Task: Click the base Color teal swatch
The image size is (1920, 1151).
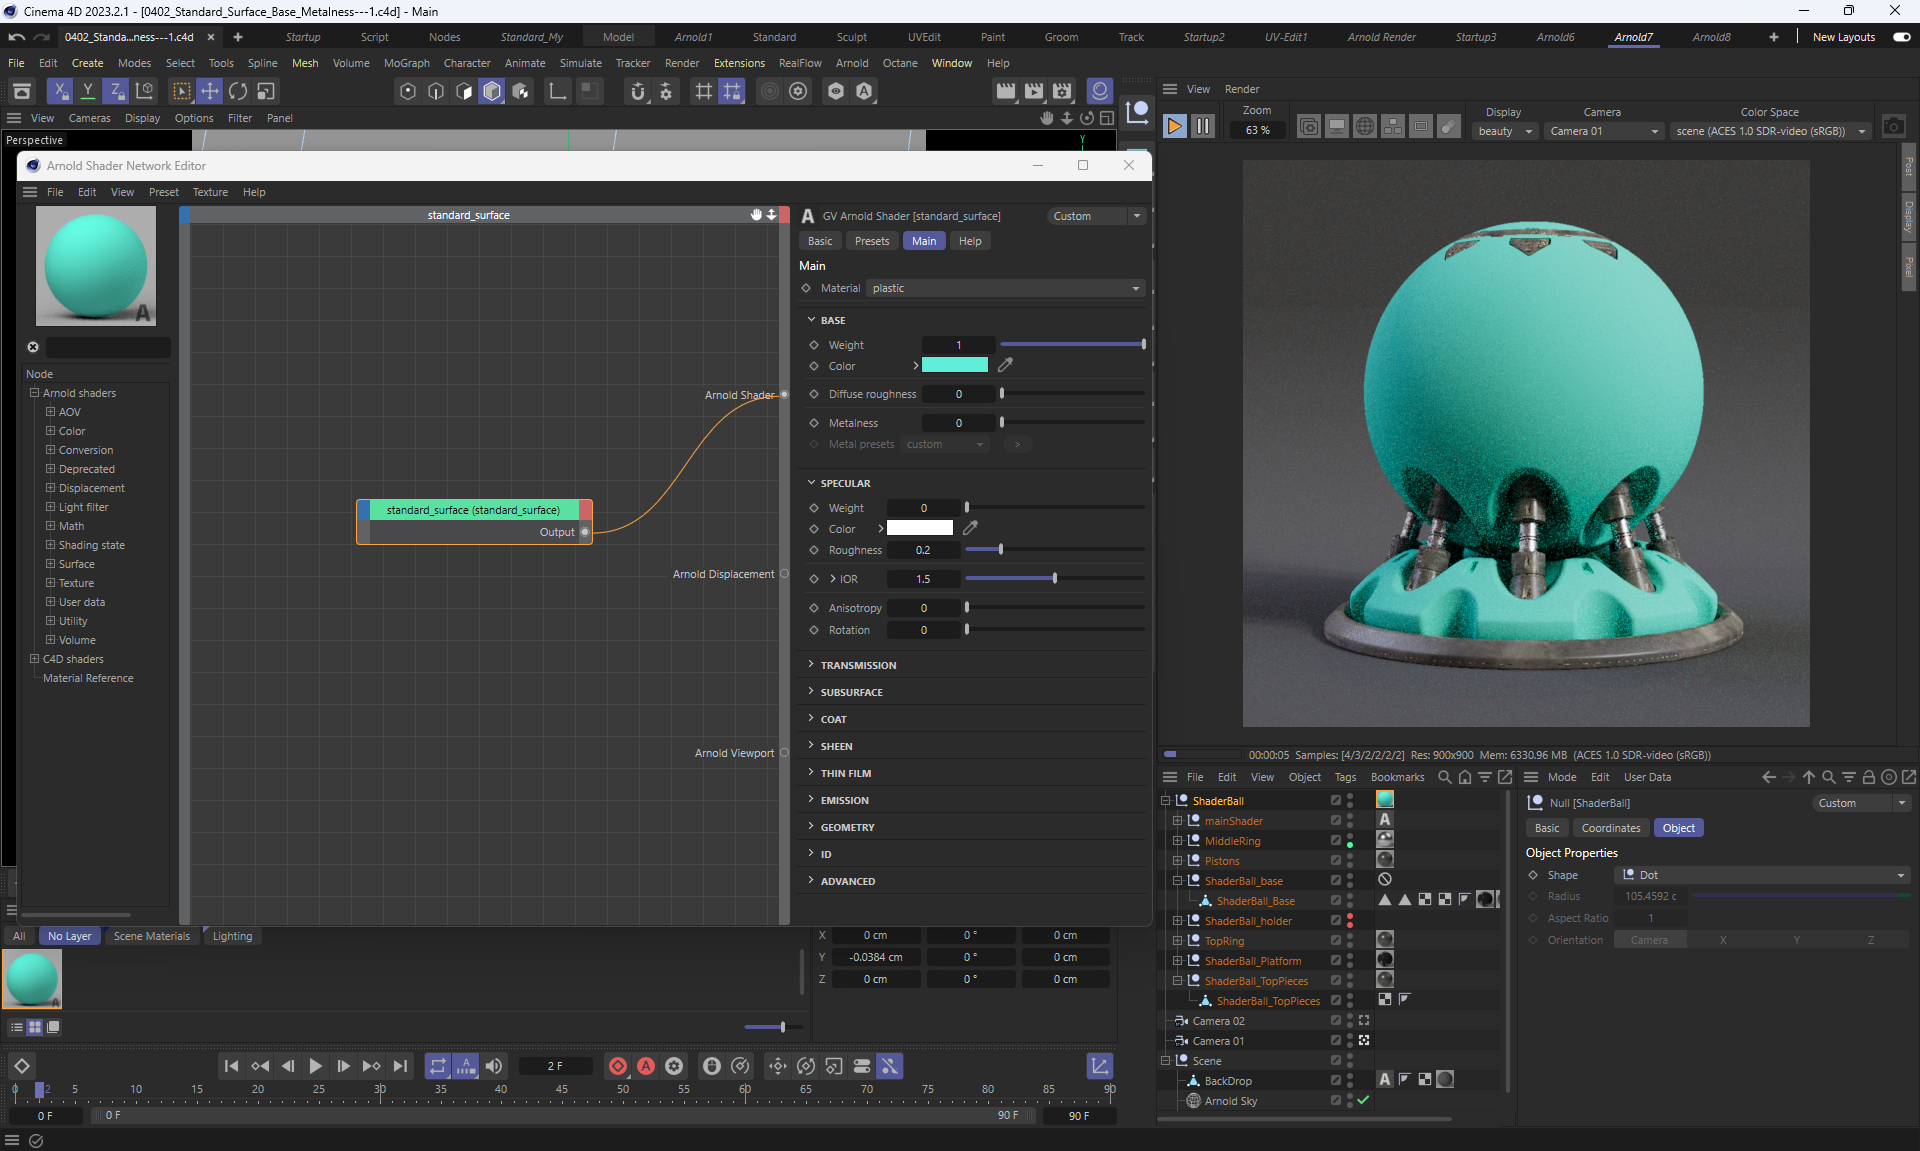Action: point(954,365)
